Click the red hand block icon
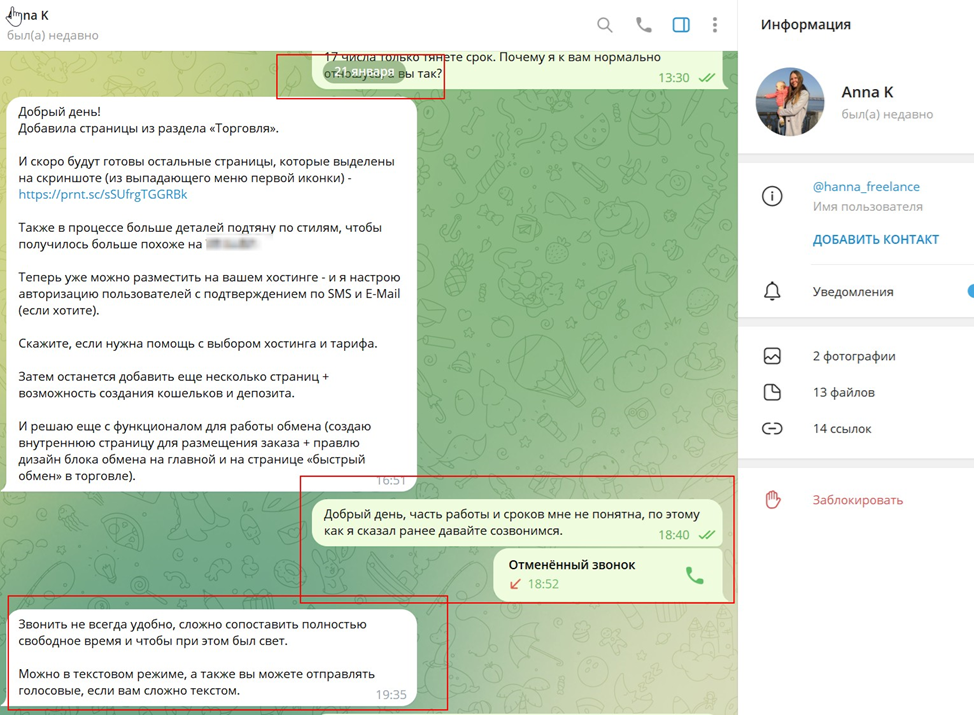 (x=772, y=500)
